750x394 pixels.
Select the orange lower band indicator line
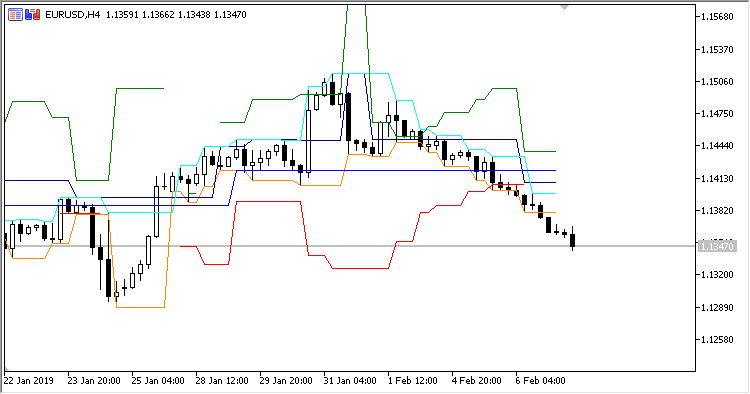141,307
